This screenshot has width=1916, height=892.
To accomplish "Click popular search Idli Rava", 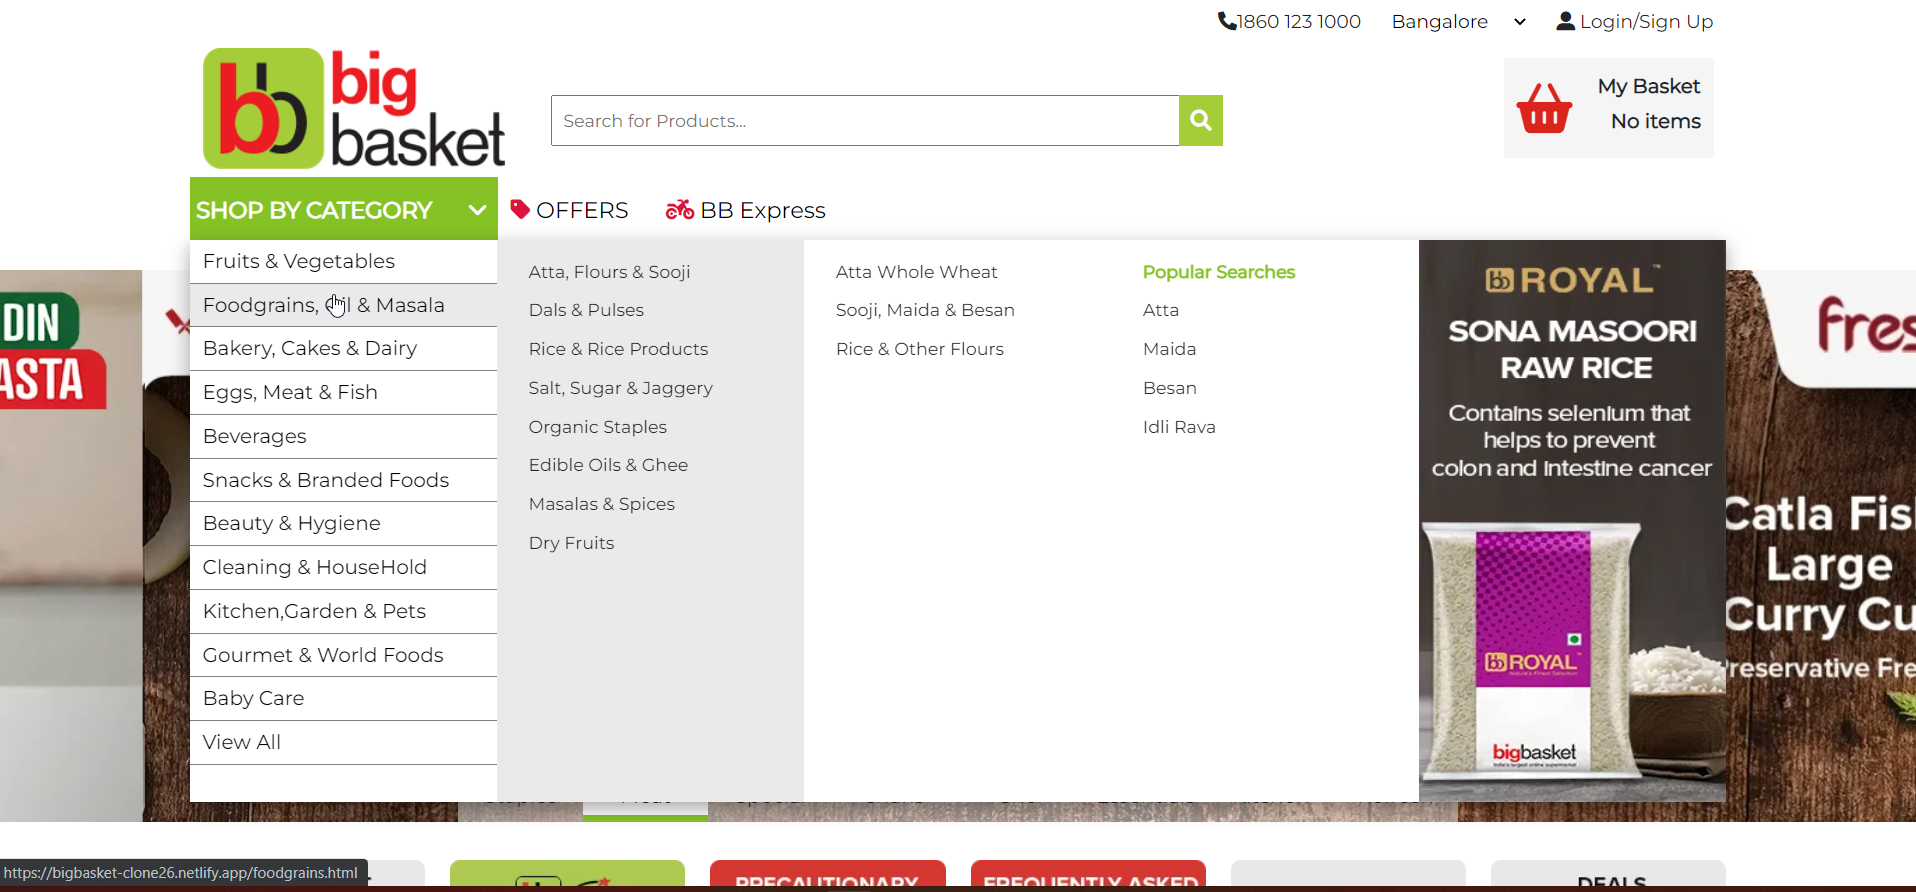I will [x=1179, y=427].
